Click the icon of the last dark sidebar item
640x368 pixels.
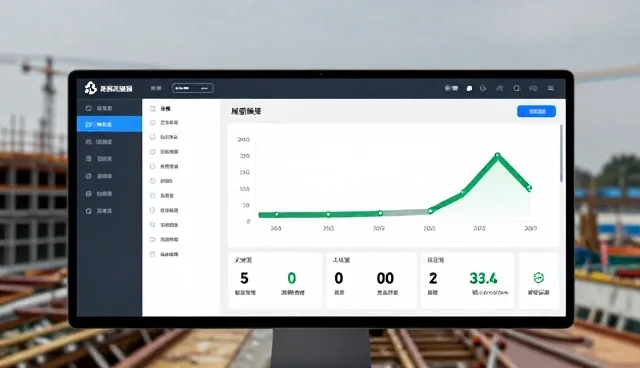(x=89, y=211)
